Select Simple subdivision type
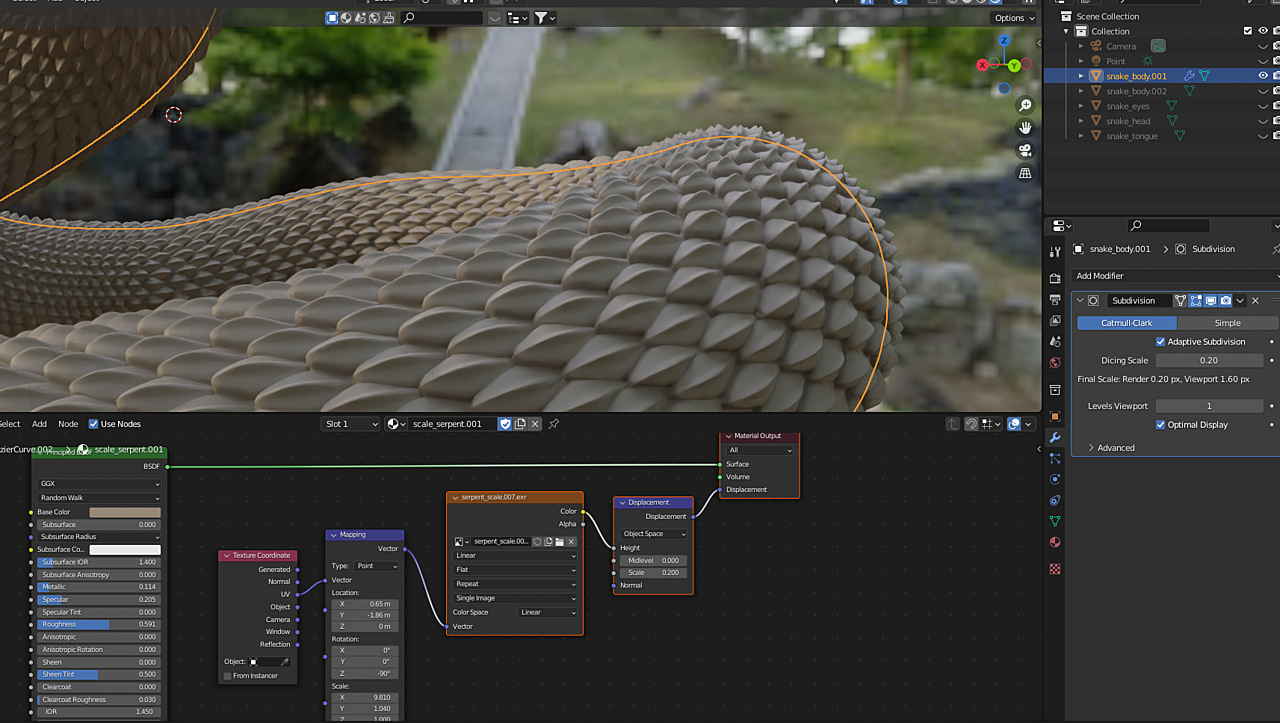Screen dimensions: 1280x723 click(1228, 323)
